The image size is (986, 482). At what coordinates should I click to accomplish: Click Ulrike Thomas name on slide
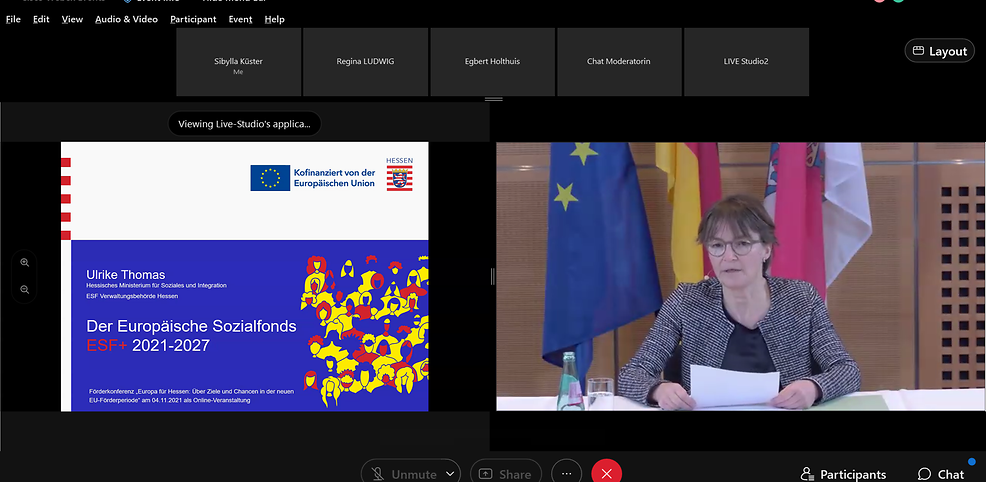(126, 275)
